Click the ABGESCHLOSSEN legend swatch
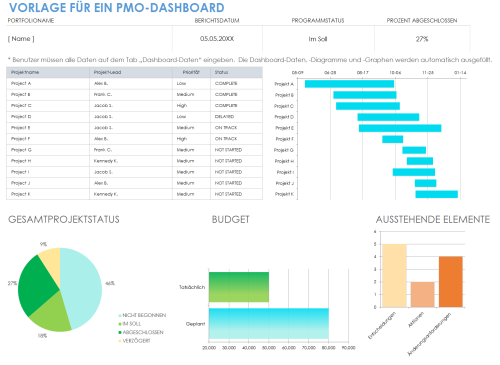 (120, 332)
